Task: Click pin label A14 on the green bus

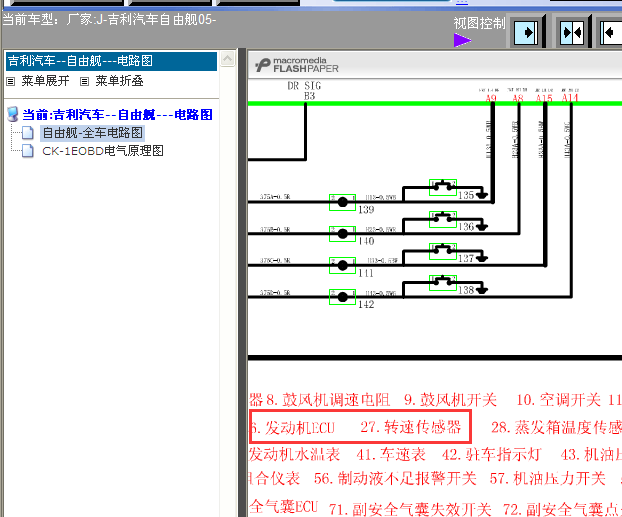Action: coord(570,98)
